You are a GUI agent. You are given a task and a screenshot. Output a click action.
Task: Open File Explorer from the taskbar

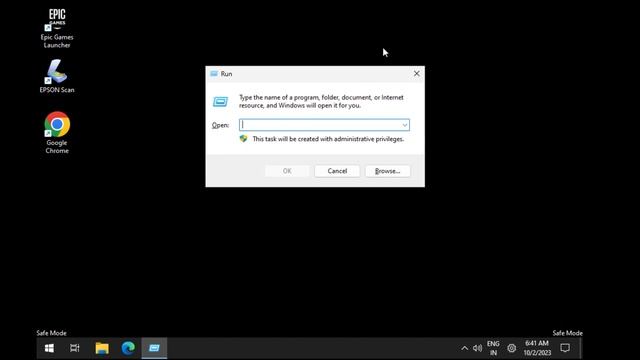[102, 348]
